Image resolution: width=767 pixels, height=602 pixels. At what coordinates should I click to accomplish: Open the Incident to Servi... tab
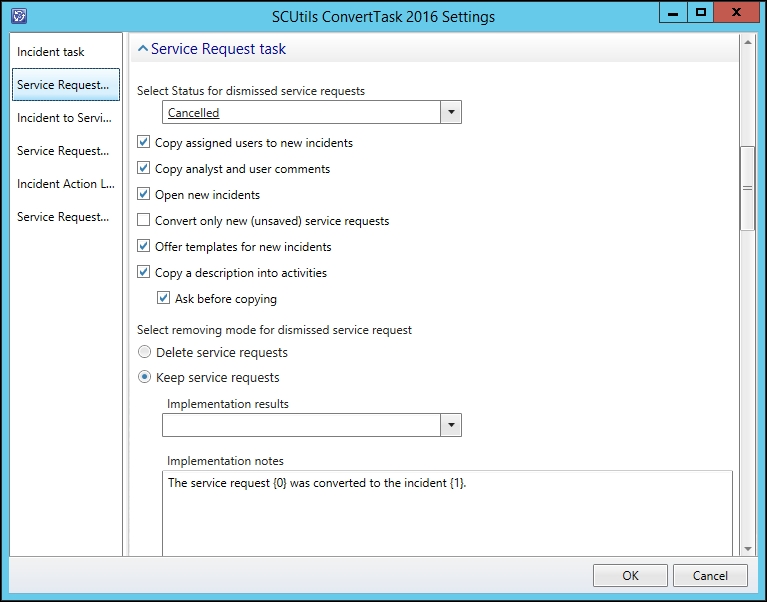pyautogui.click(x=66, y=118)
